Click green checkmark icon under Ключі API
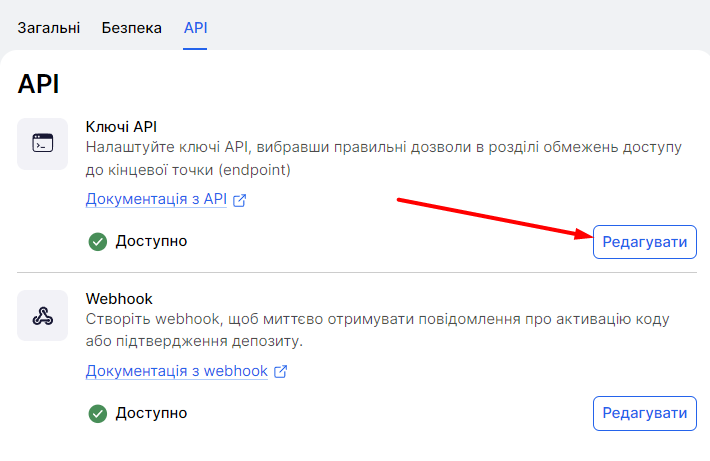 pos(98,241)
